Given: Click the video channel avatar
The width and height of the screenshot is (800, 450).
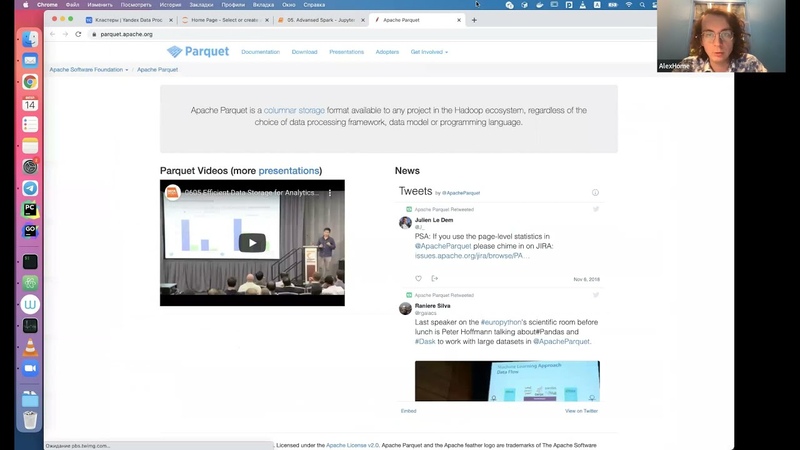Looking at the screenshot, I should tap(173, 192).
